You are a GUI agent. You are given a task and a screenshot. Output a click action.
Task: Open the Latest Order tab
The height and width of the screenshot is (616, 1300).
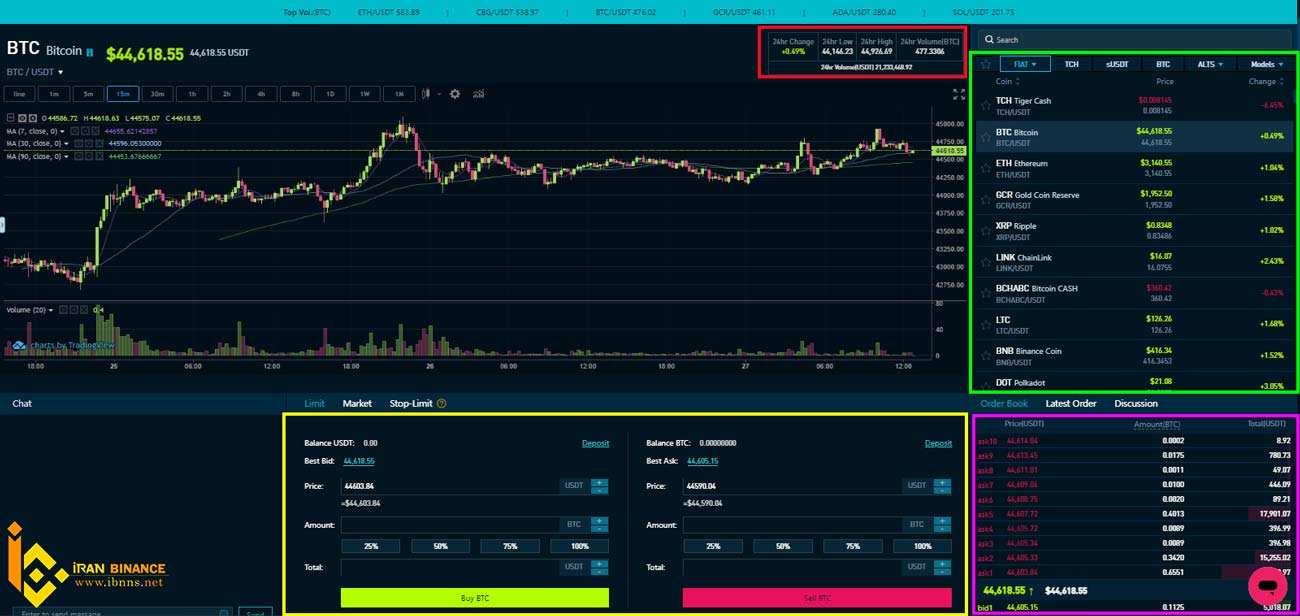pyautogui.click(x=1071, y=403)
